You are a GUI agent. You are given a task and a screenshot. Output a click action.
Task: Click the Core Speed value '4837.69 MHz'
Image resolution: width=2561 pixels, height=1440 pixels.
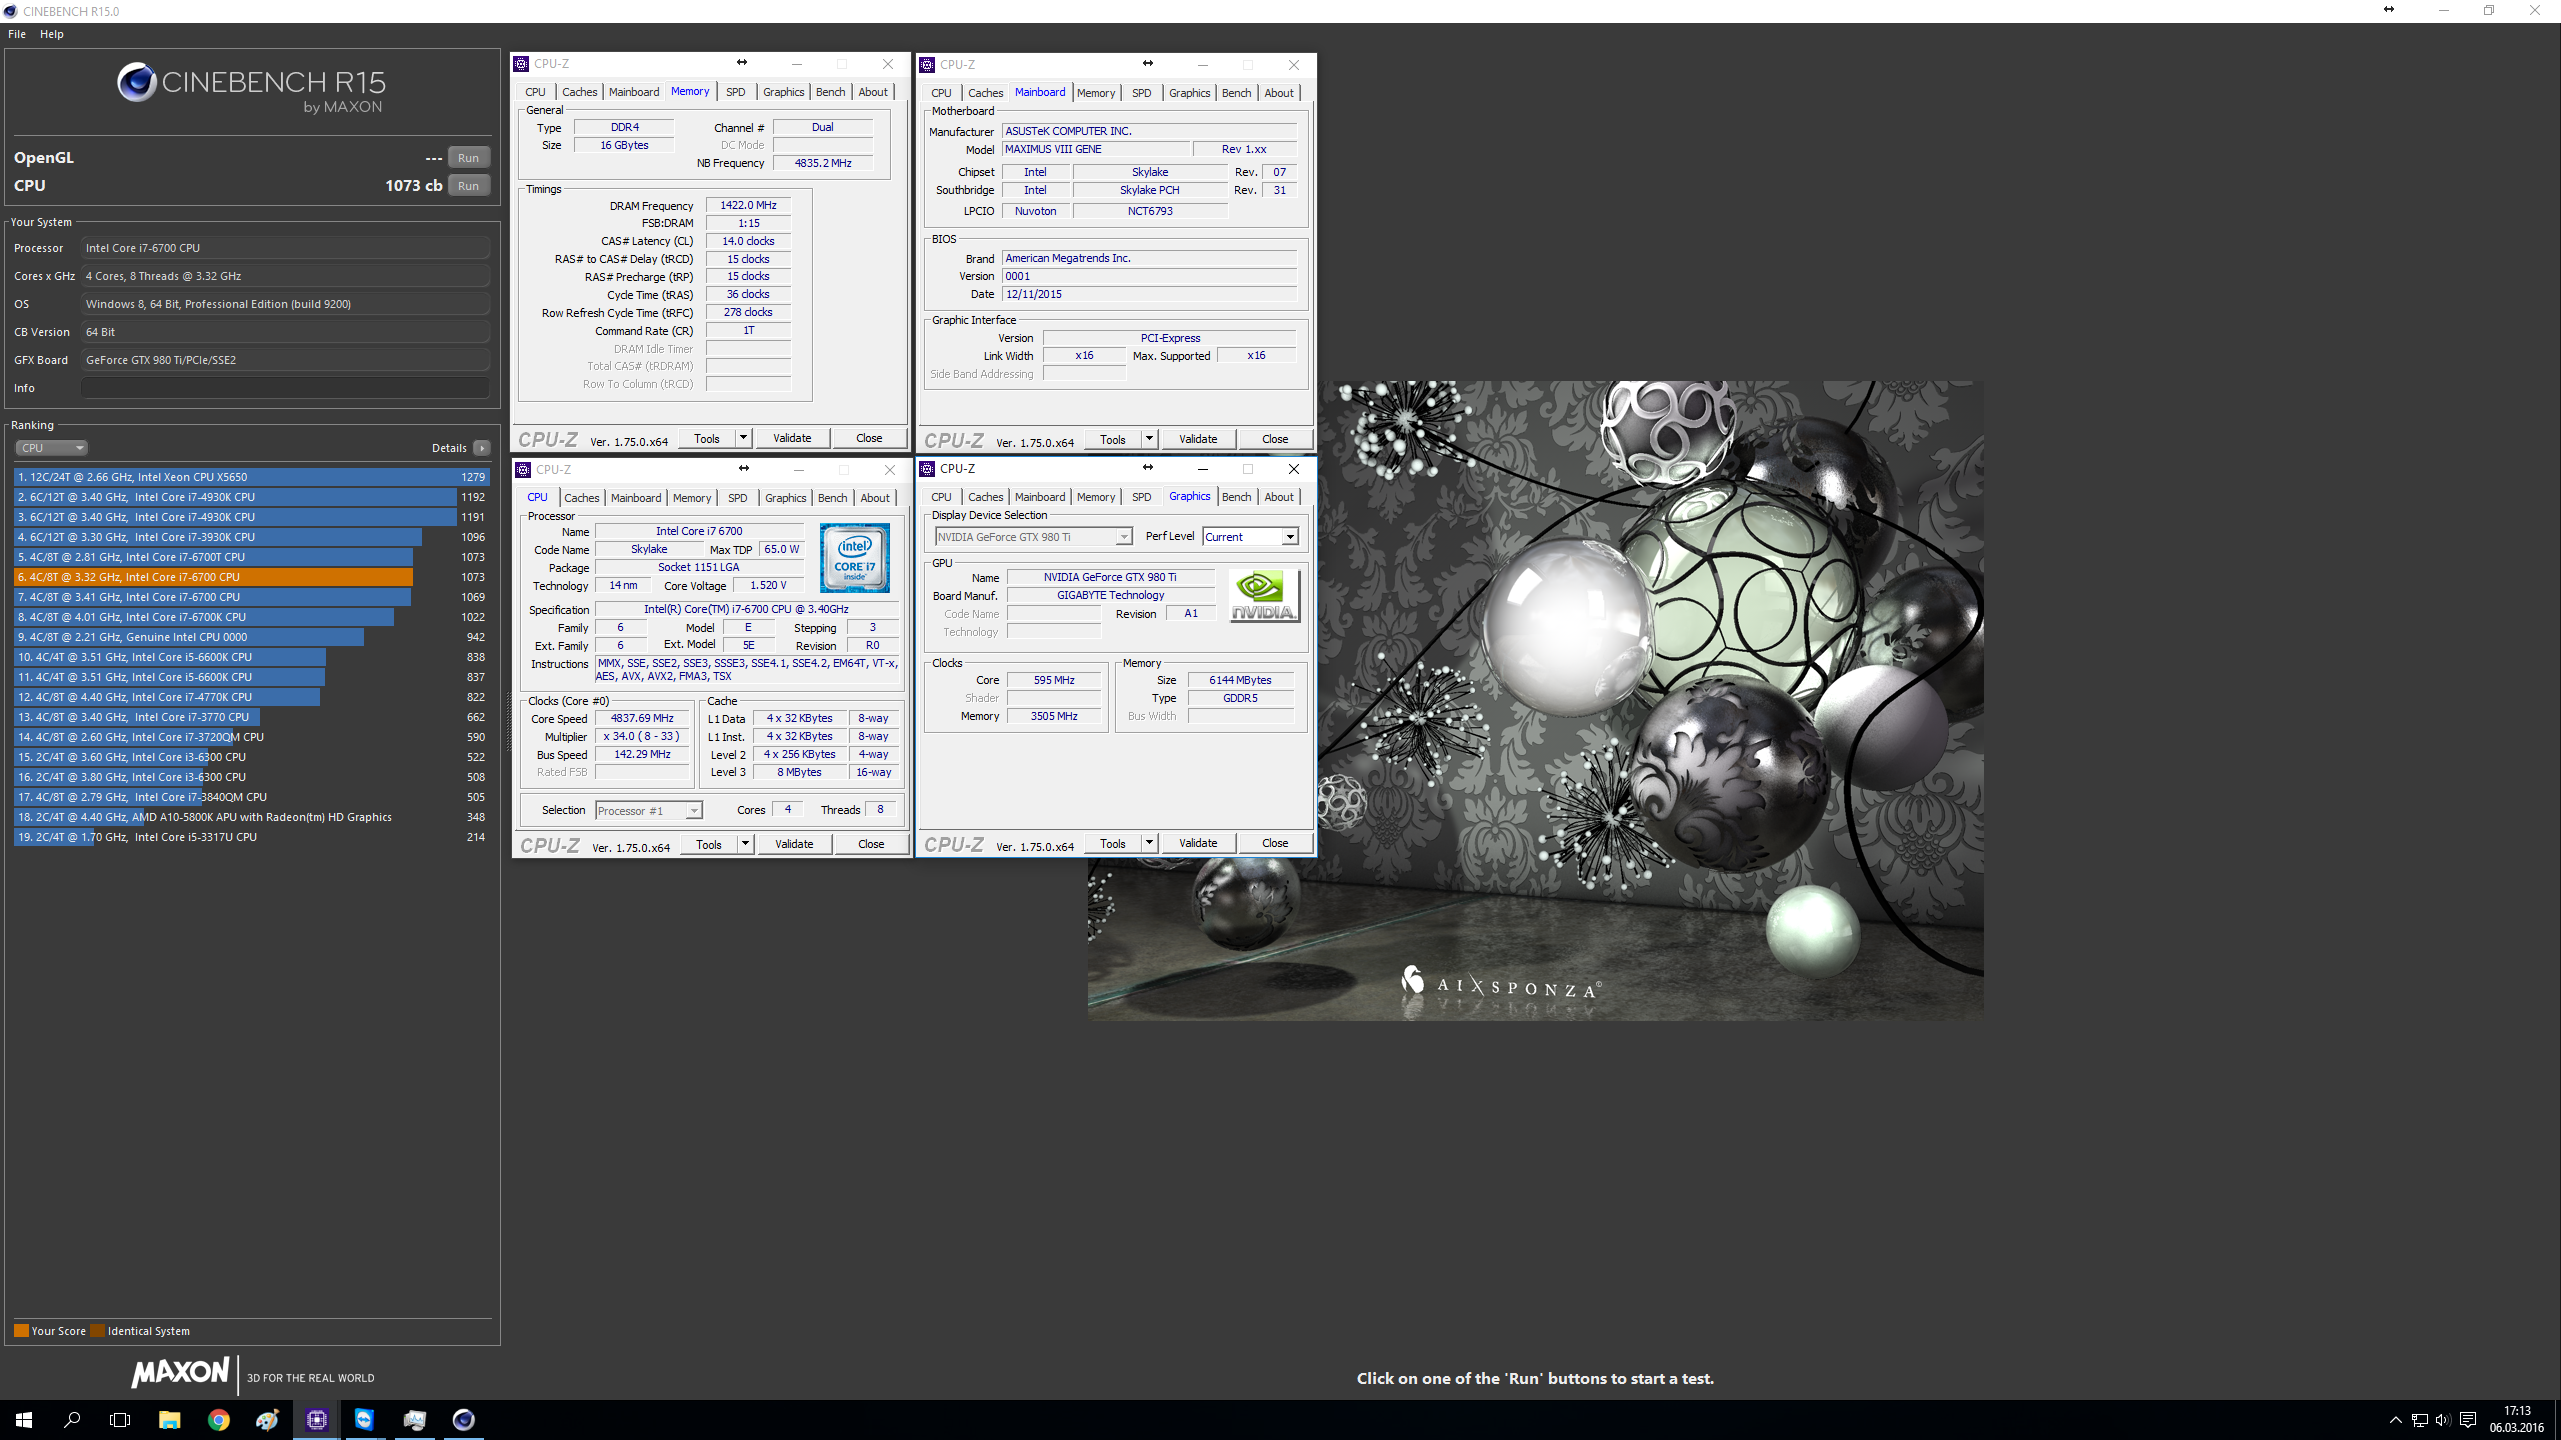click(642, 718)
